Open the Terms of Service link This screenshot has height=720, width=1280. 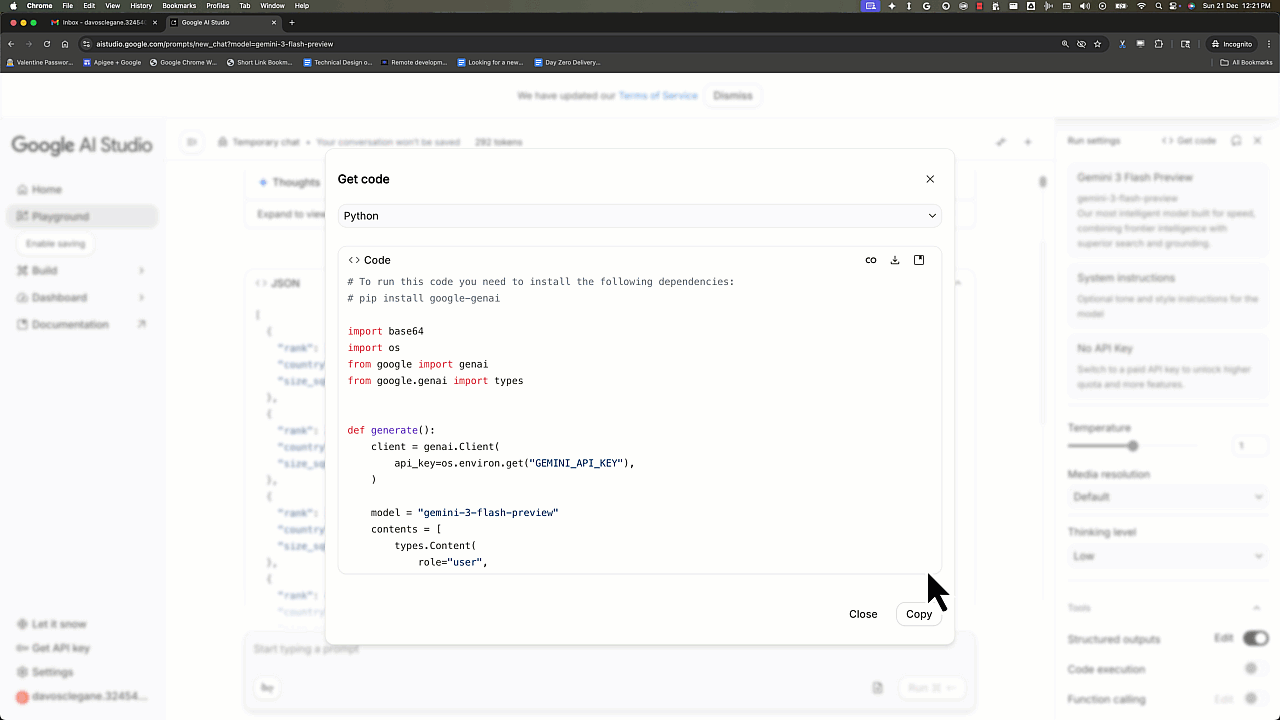pyautogui.click(x=658, y=96)
